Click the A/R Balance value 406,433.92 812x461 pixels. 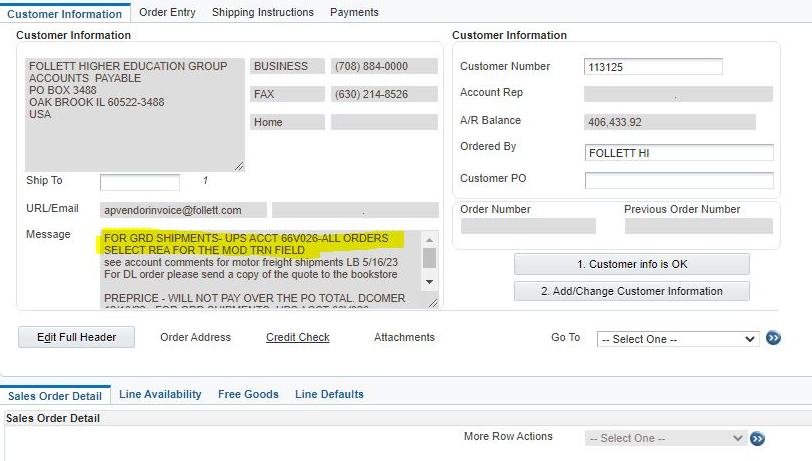(670, 122)
